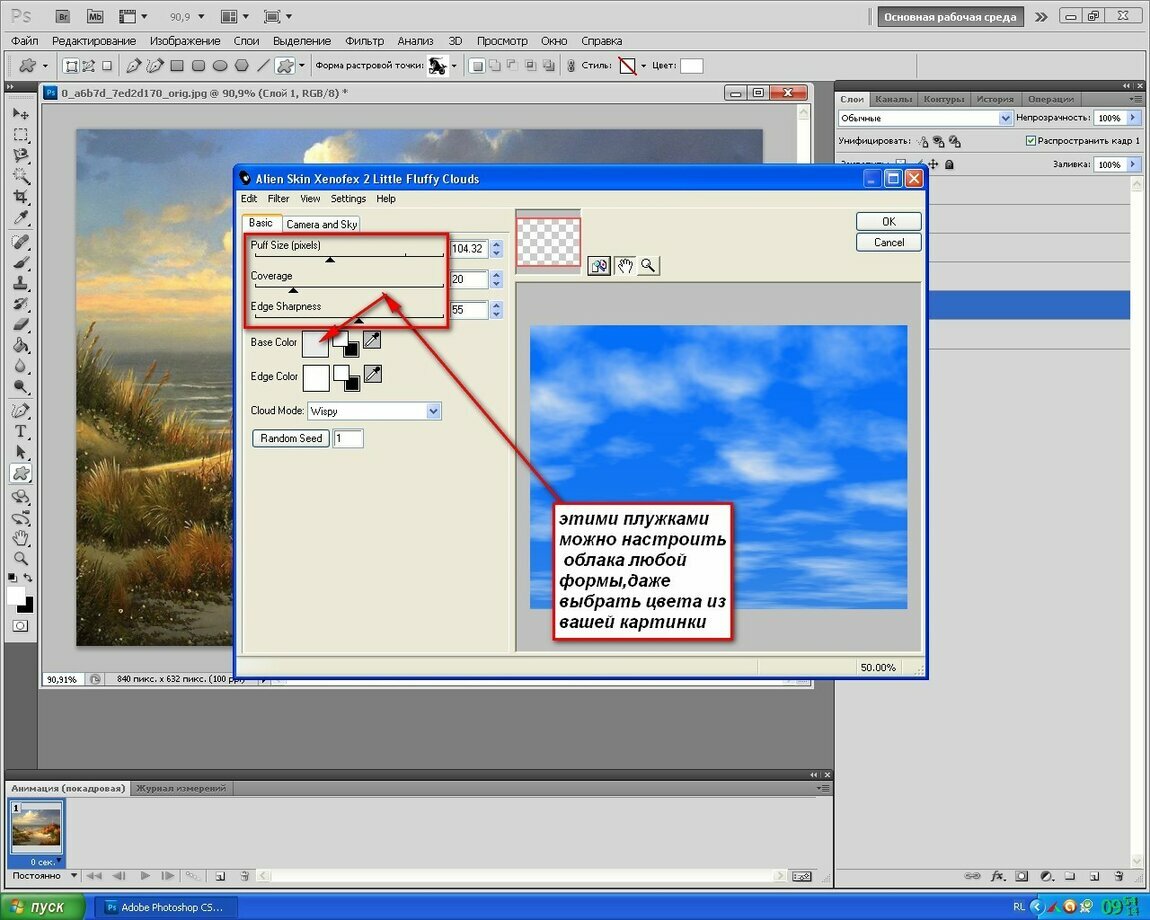Open the Фильтр menu
Screen dimensions: 1150x920
(x=365, y=41)
